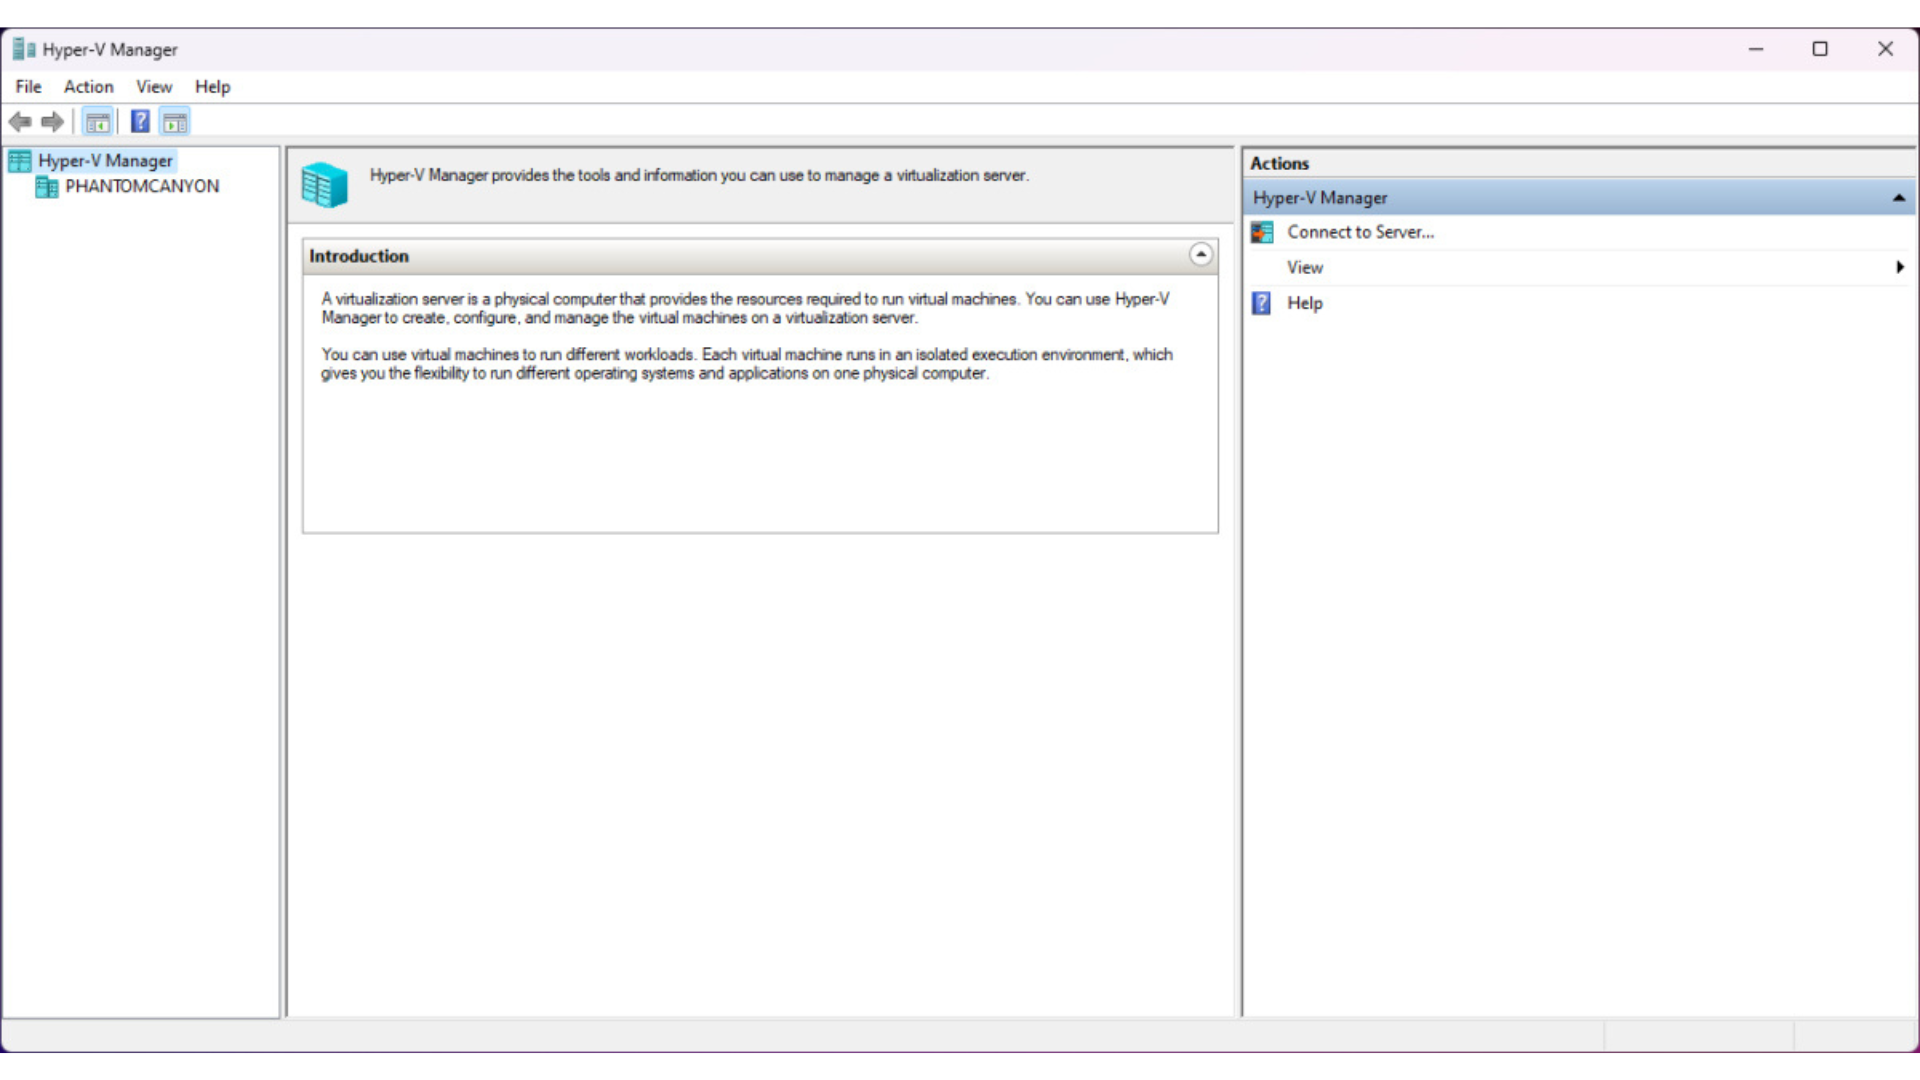The width and height of the screenshot is (1920, 1080).
Task: Toggle the Show/Hide Action Pane icon
Action: click(175, 121)
